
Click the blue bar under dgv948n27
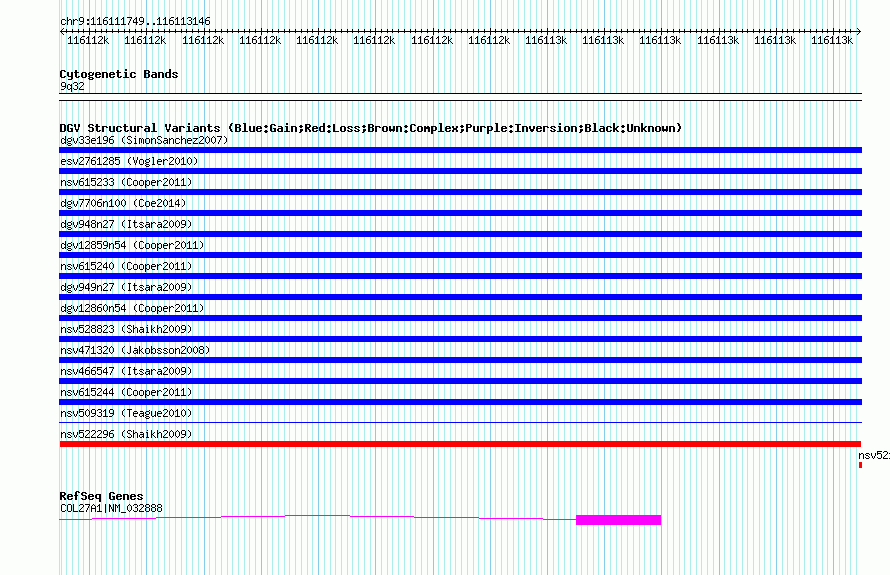point(460,234)
